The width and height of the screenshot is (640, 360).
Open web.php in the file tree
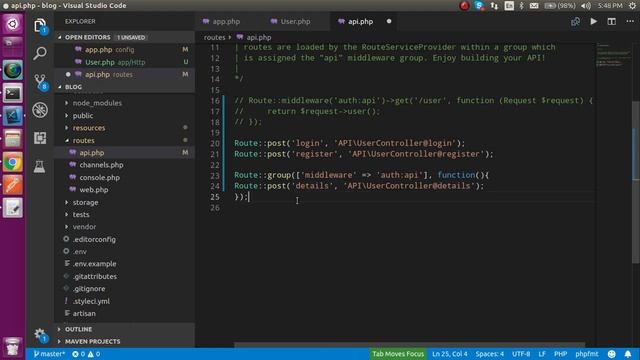coord(124,189)
